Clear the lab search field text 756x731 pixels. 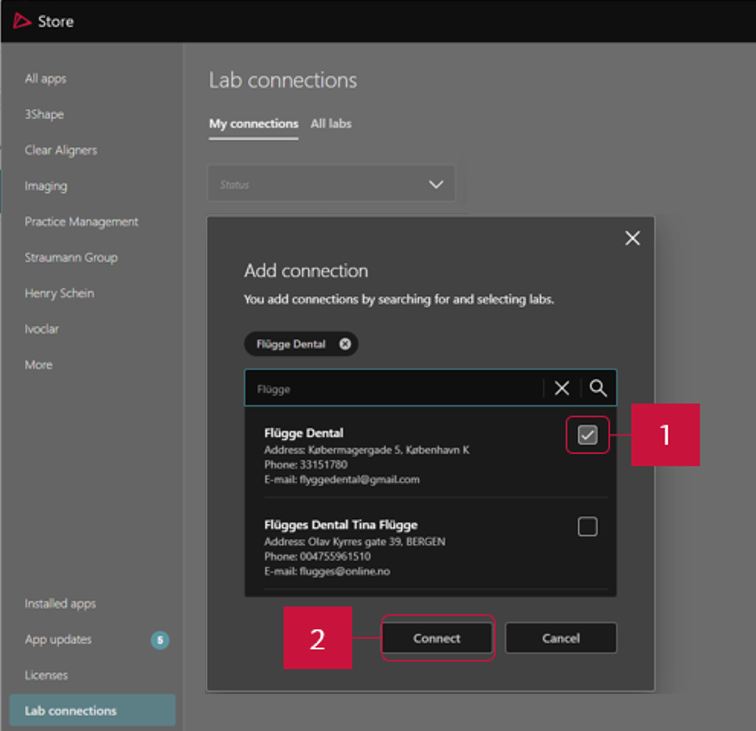click(562, 389)
